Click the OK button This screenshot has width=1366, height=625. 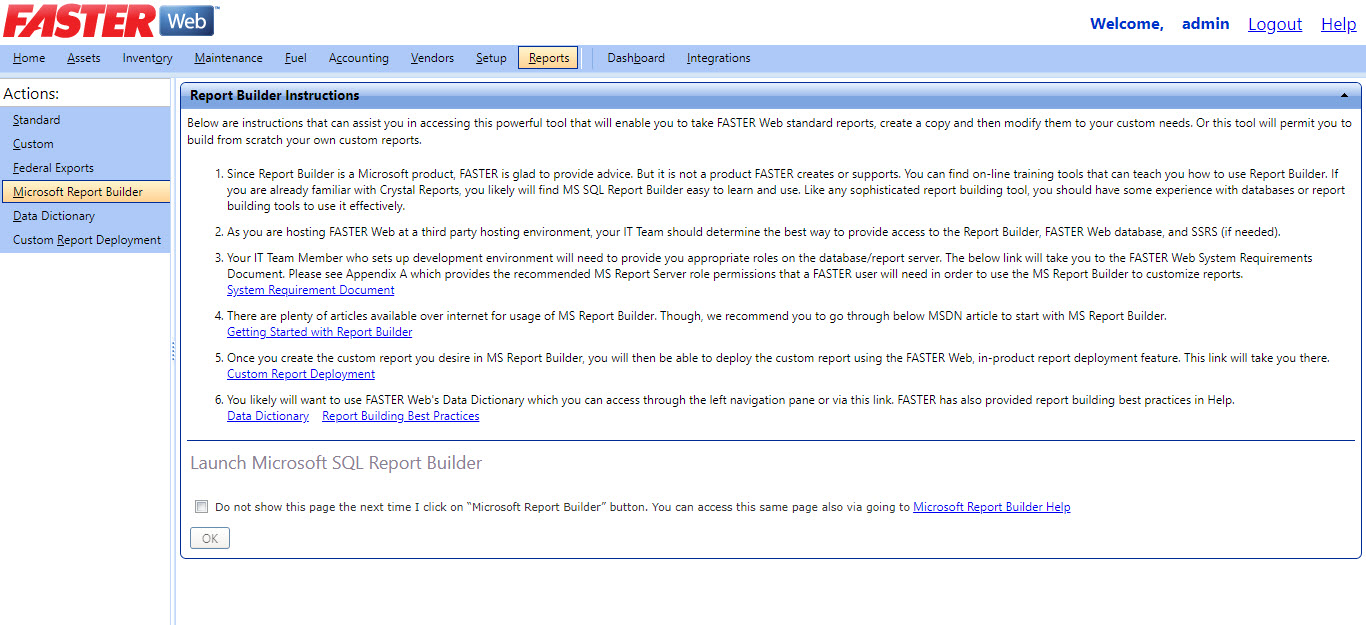[210, 538]
